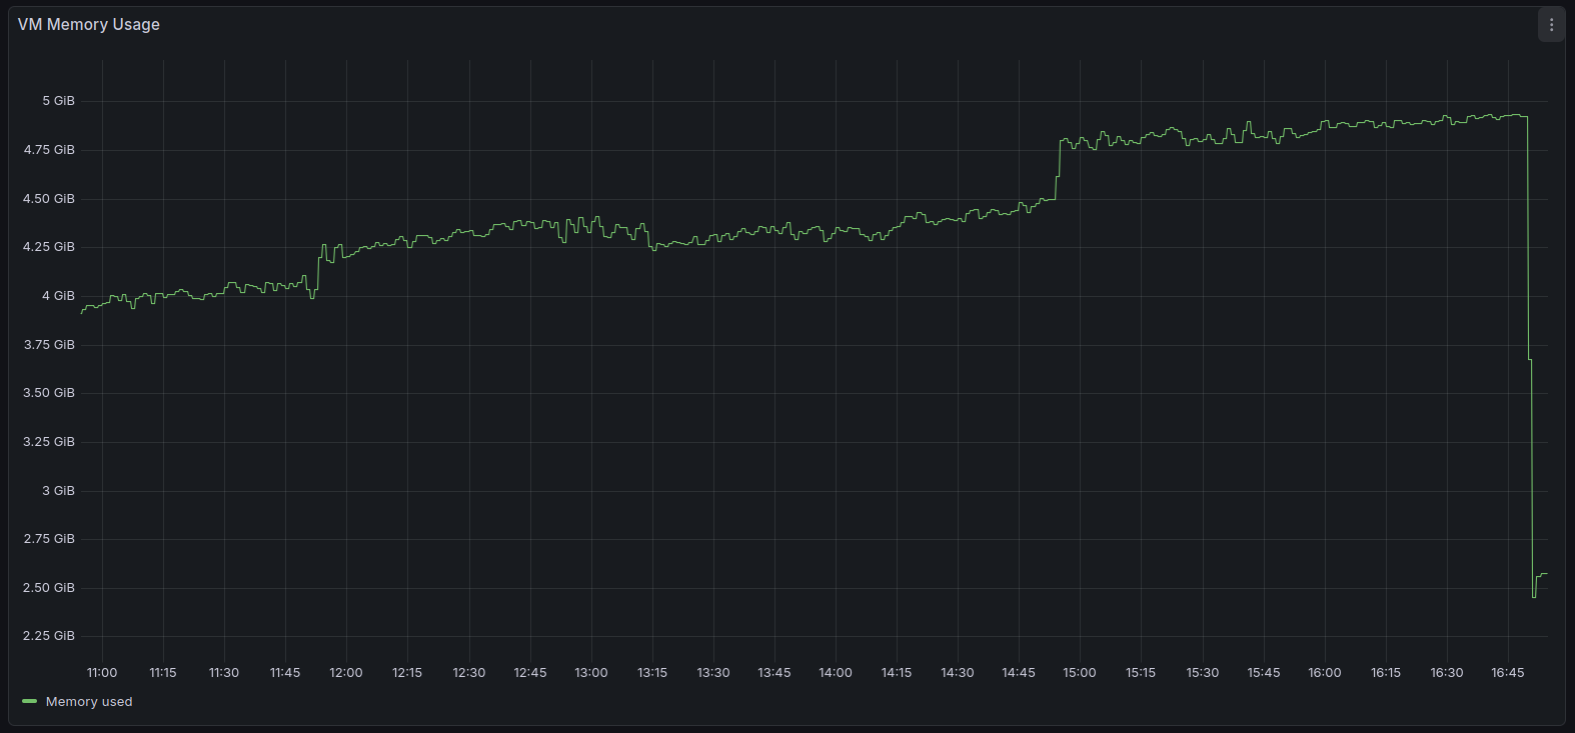
Task: Click the memory line start near 11:00
Action: click(x=83, y=312)
